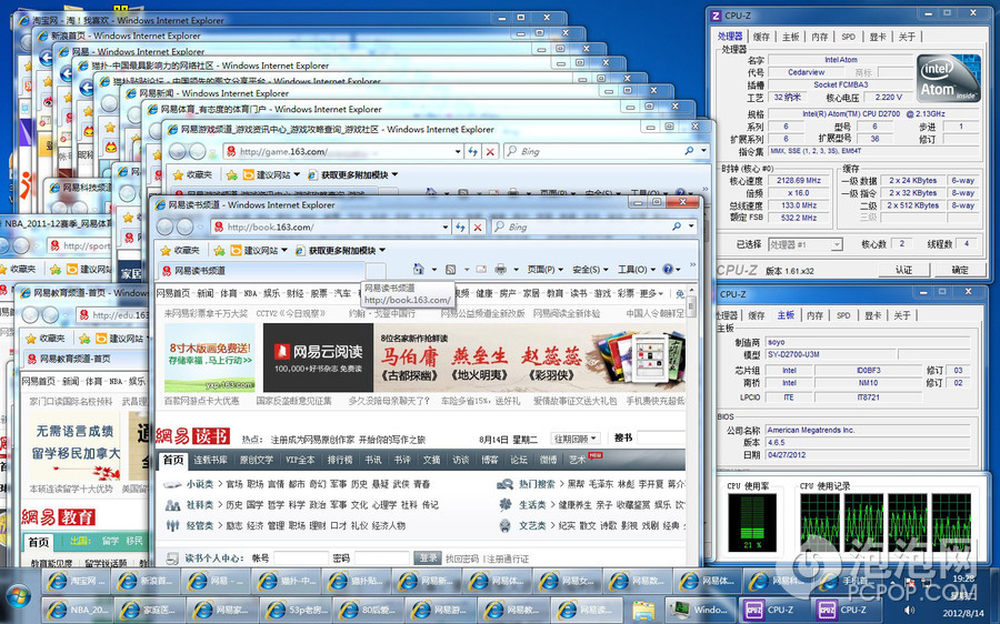
Task: Open the blue Help icon in the book.163.com window
Action: (x=668, y=269)
